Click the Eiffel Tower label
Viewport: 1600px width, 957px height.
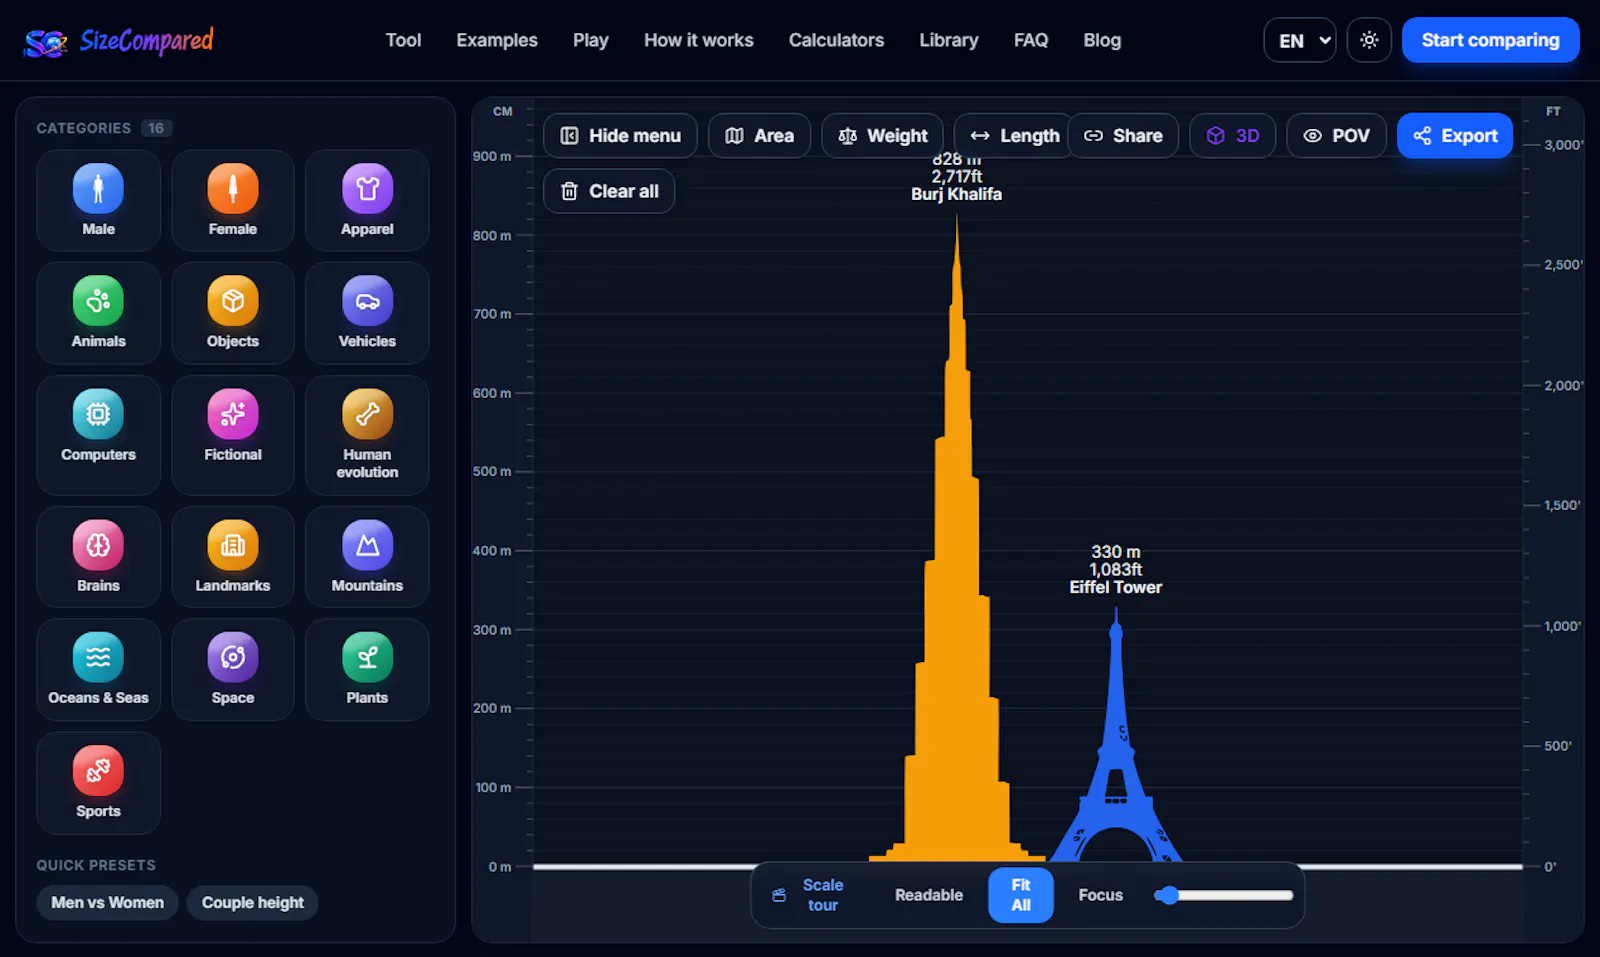(x=1115, y=587)
